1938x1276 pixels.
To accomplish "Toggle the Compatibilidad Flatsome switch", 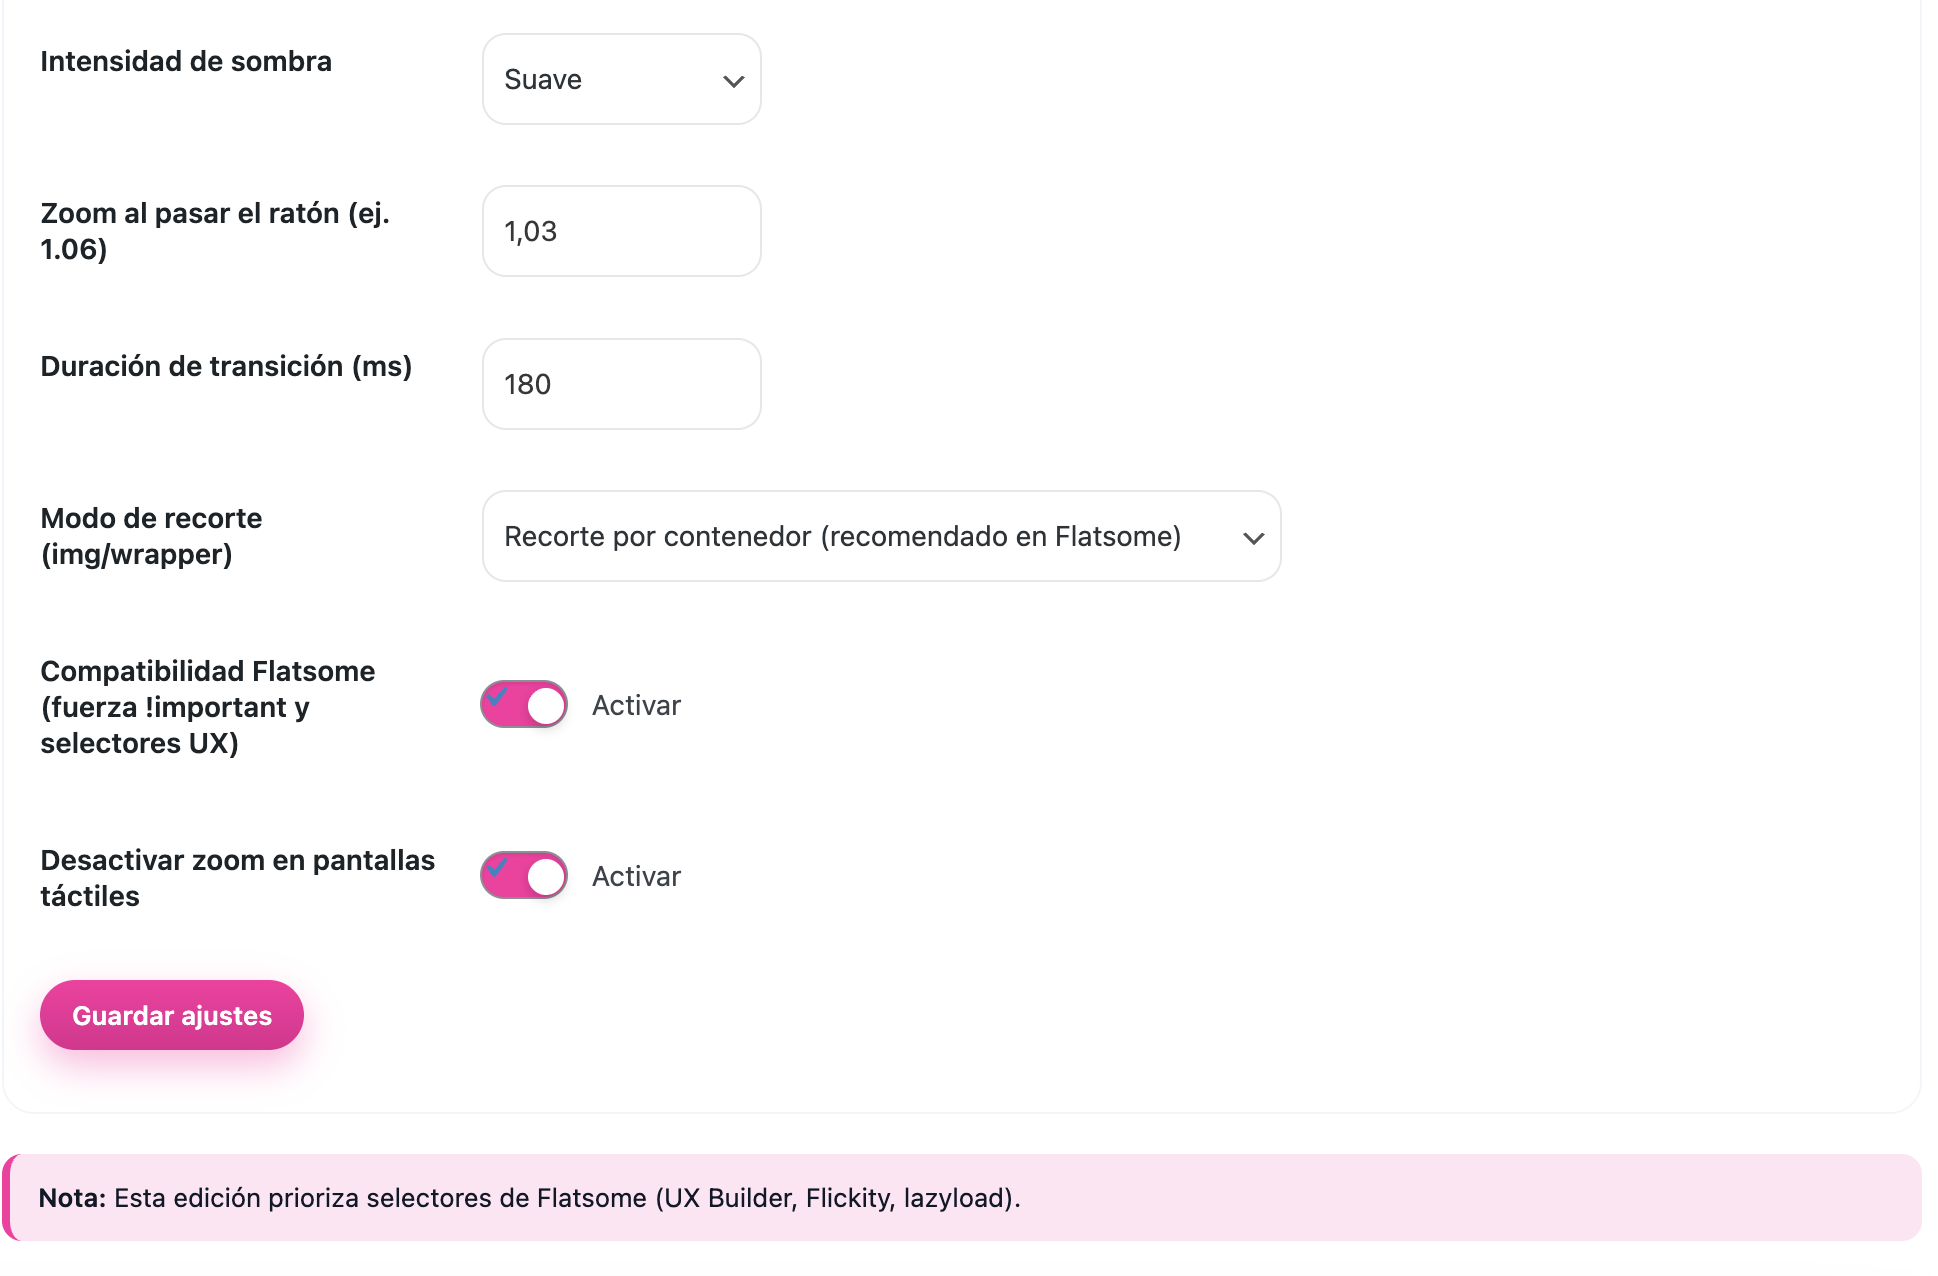I will tap(524, 705).
